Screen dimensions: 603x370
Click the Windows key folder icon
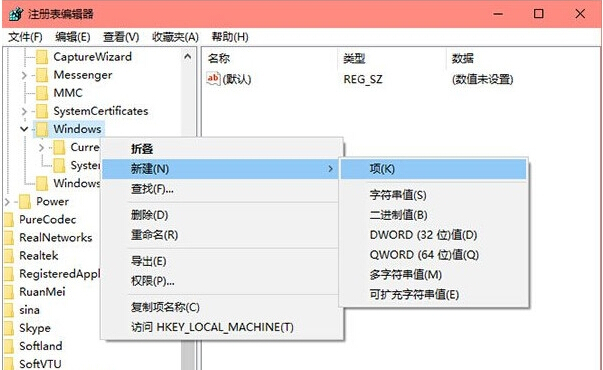(42, 129)
